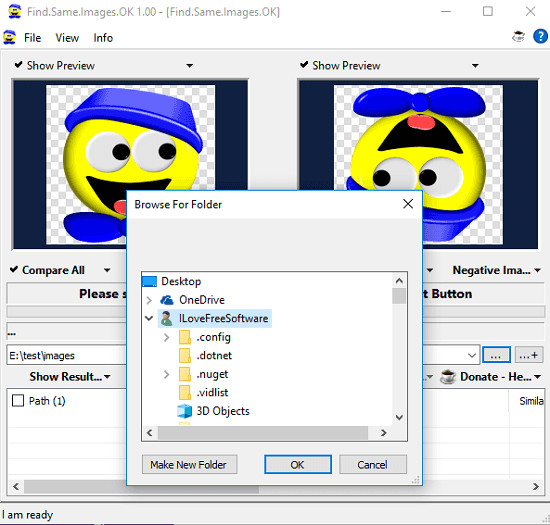
Task: Click the ILoveFreeSoftware user icon
Action: coord(166,318)
